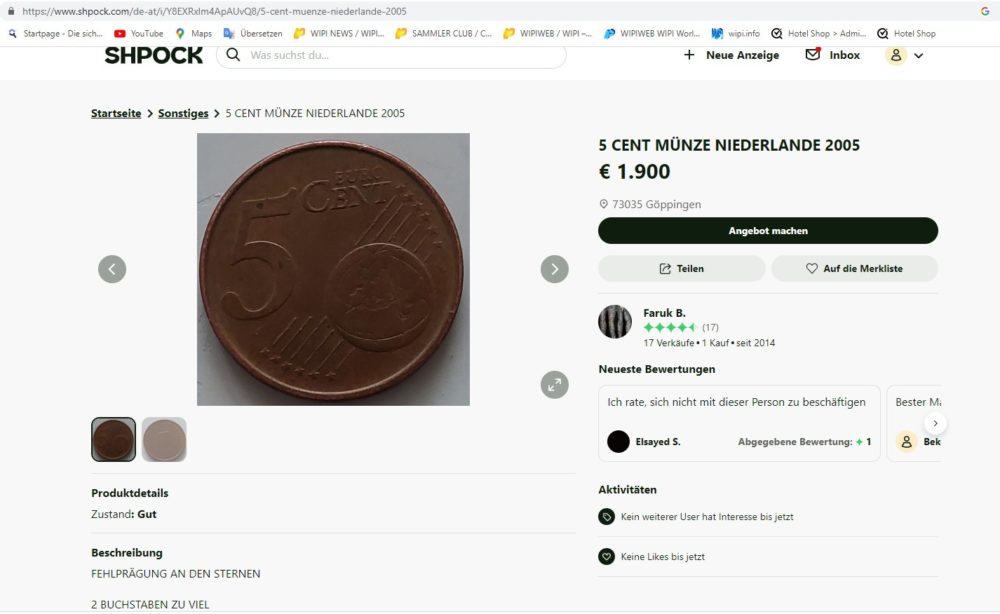Viewport: 1000px width, 614px height.
Task: Open Faruk B. seller profile picture
Action: click(615, 322)
